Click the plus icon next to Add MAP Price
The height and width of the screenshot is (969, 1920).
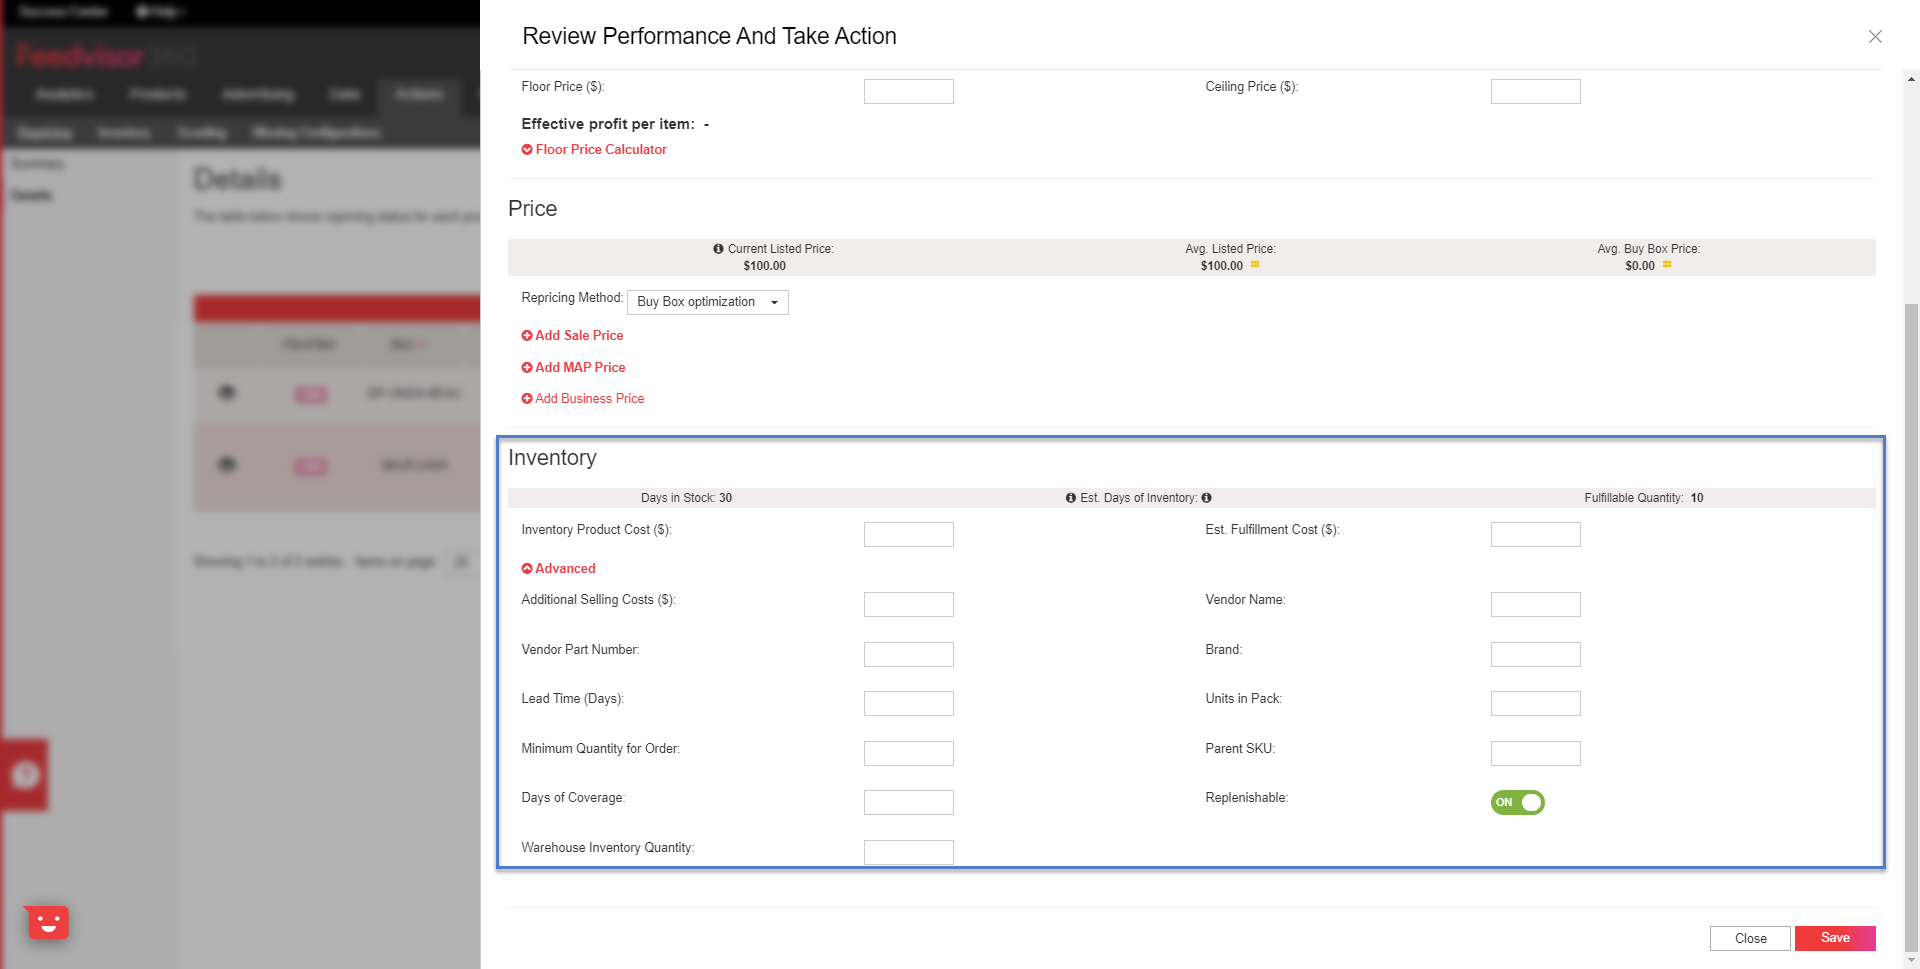[x=527, y=367]
